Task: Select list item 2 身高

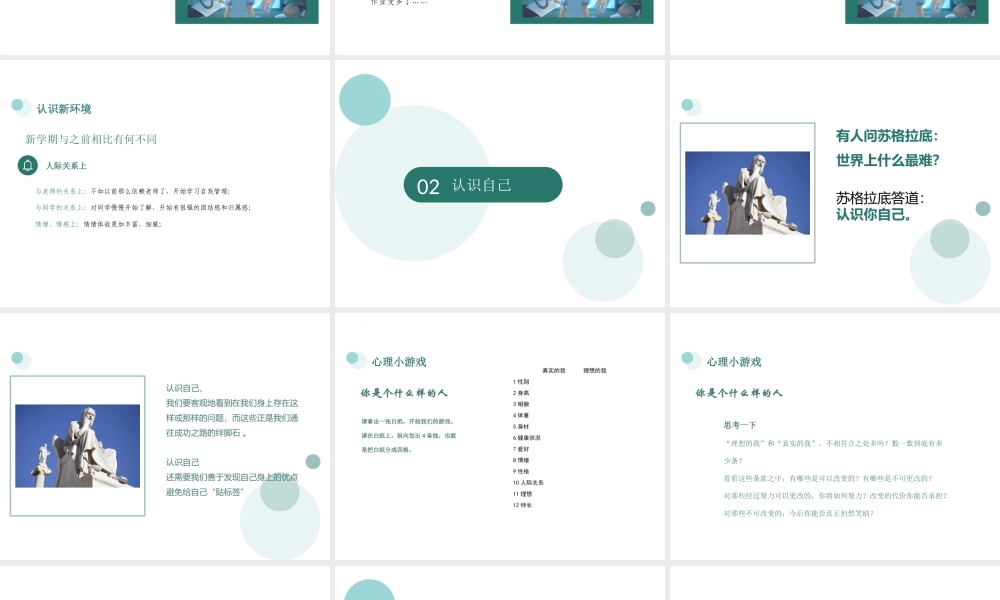Action: click(521, 393)
